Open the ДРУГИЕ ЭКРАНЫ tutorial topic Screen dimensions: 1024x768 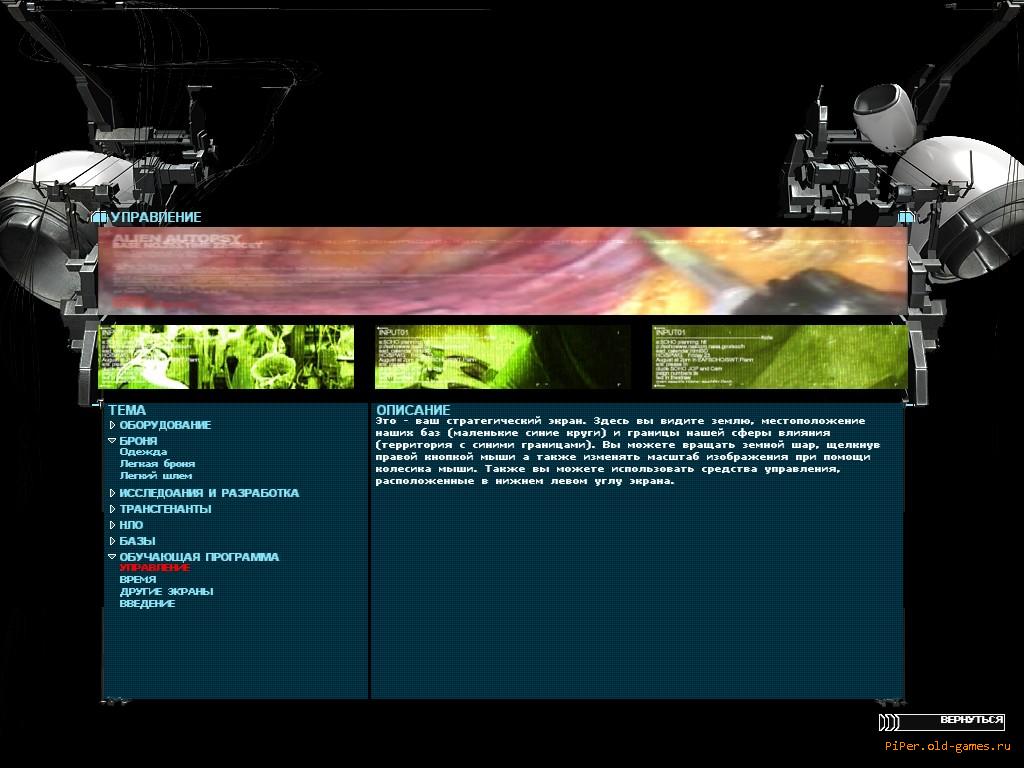pos(166,592)
